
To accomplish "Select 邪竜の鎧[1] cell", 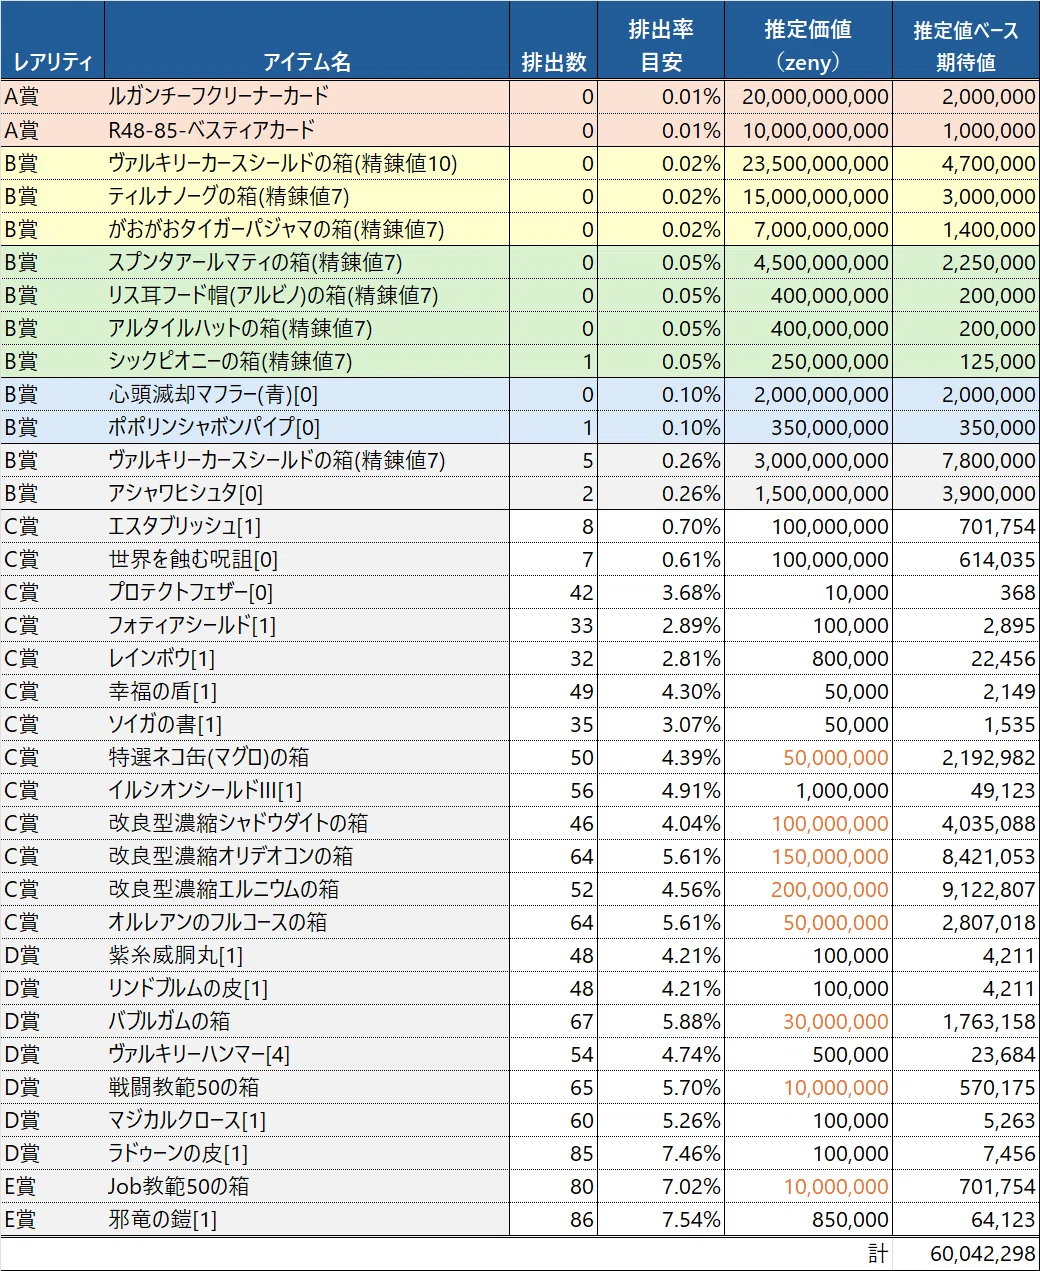I will tap(307, 1219).
